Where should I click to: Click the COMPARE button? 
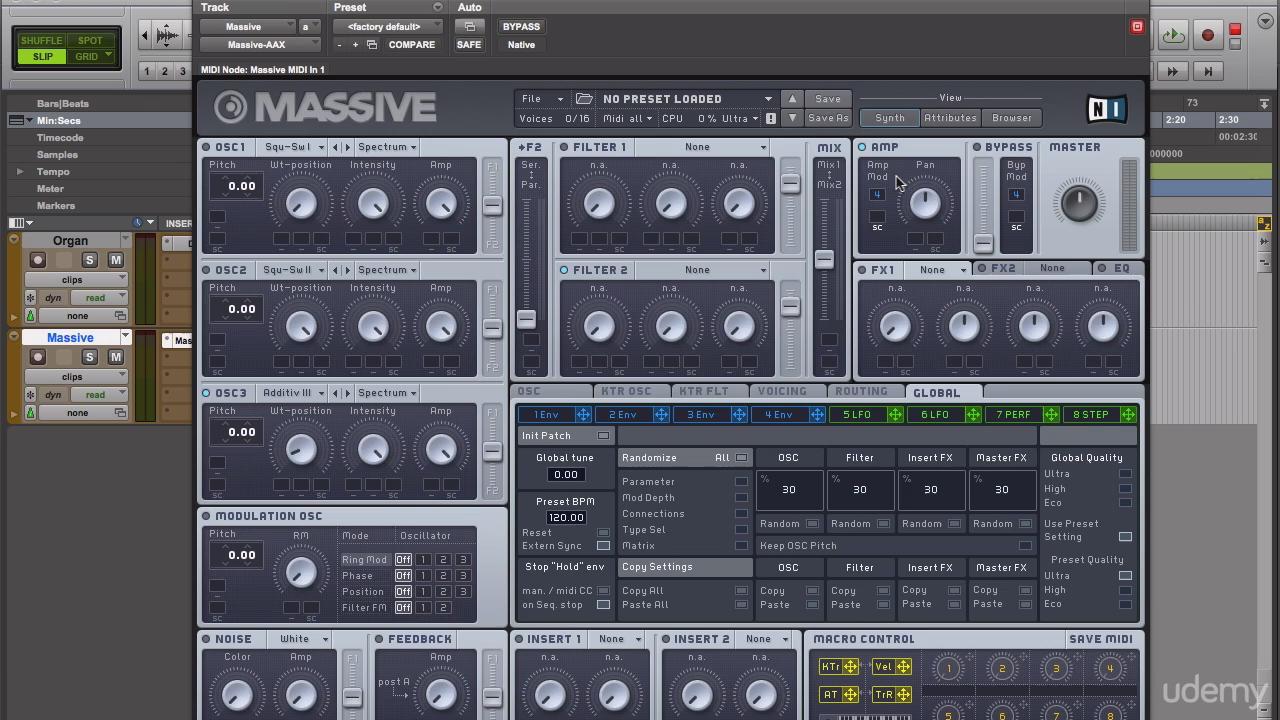[411, 44]
